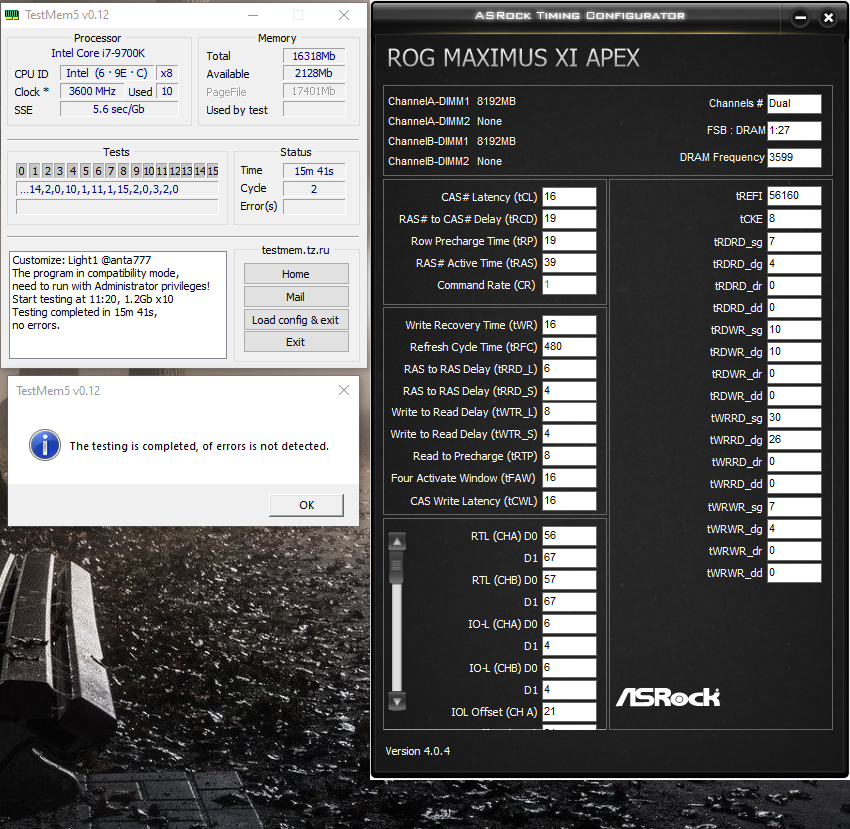Close the TestMem5 completion dialog
This screenshot has height=829, width=850.
(344, 390)
